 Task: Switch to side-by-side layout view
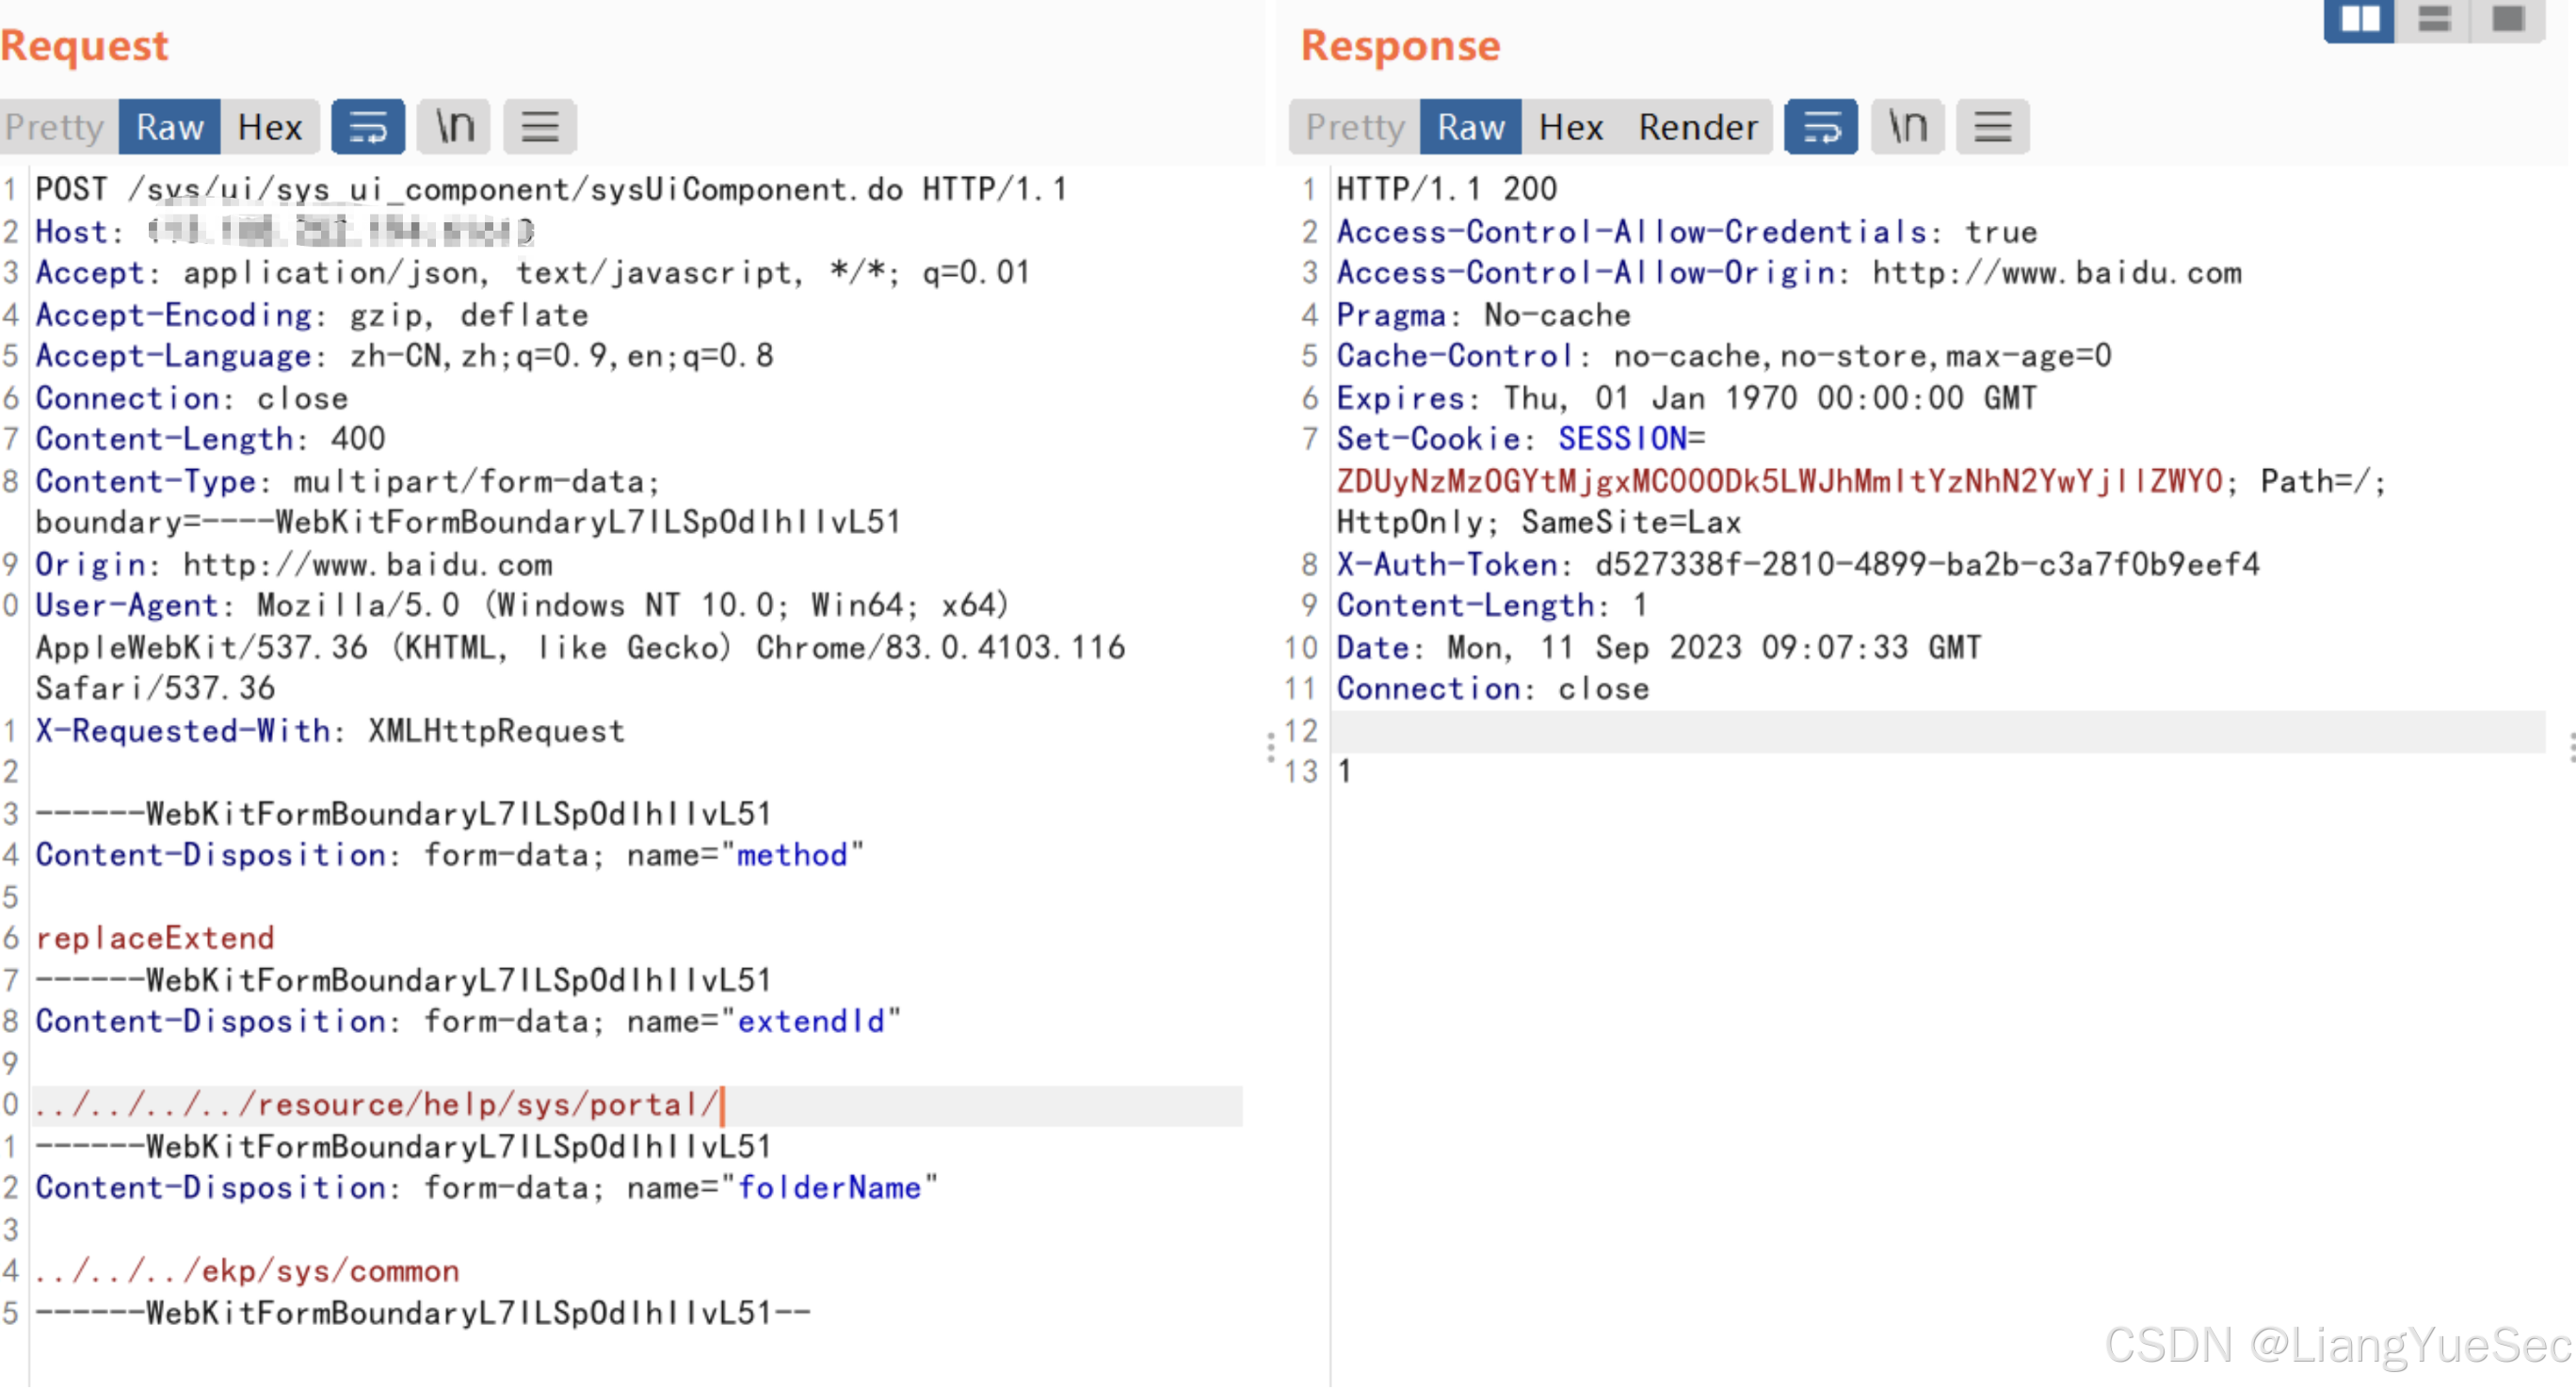[x=2359, y=19]
